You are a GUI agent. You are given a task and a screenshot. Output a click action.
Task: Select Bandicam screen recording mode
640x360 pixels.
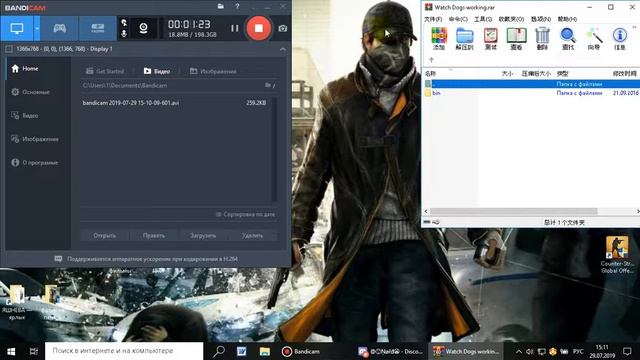pos(17,28)
